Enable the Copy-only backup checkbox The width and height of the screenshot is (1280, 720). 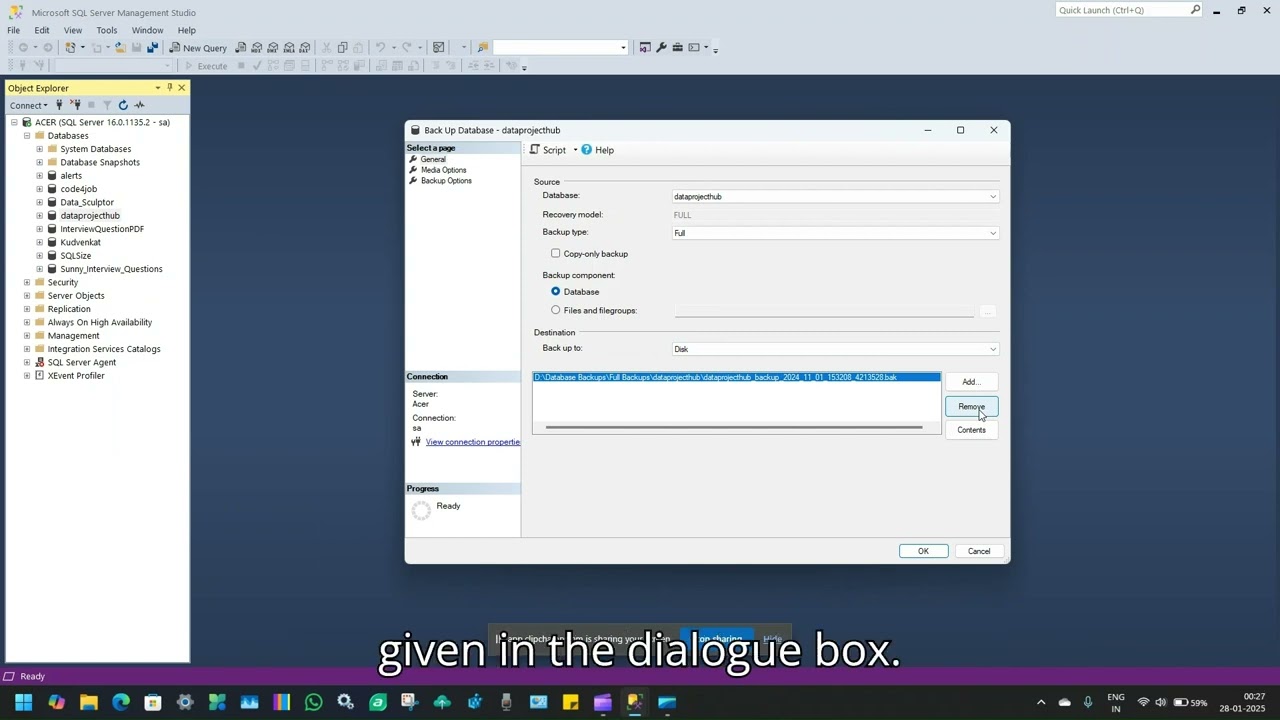point(556,253)
